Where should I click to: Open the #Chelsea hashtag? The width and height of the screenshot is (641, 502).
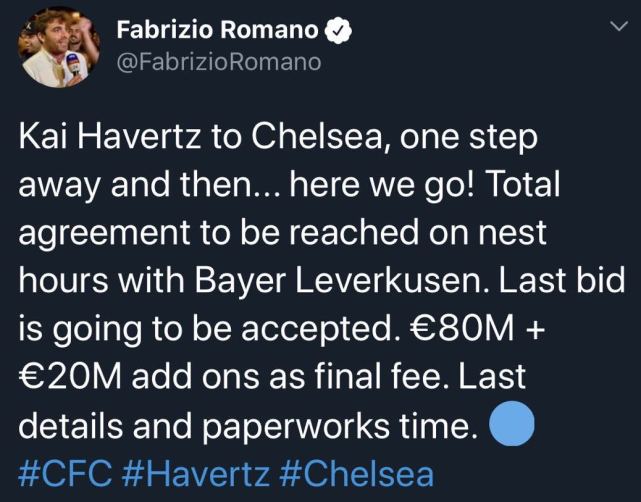[356, 474]
